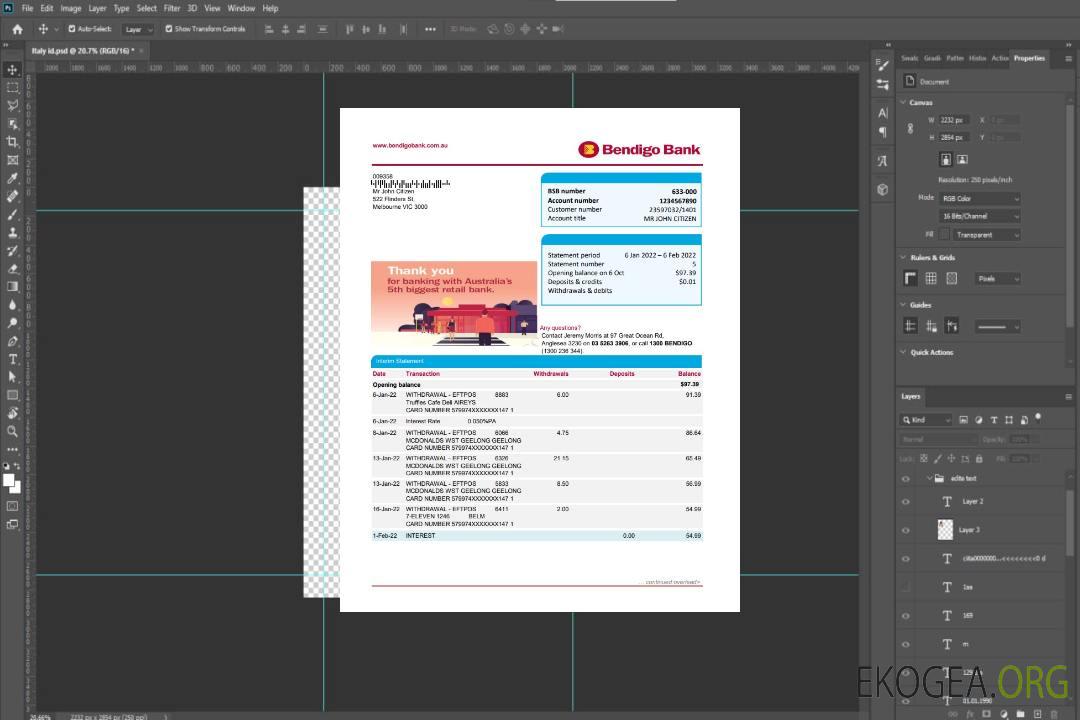Select the Eraser tool
Viewport: 1080px width, 720px height.
pos(12,269)
